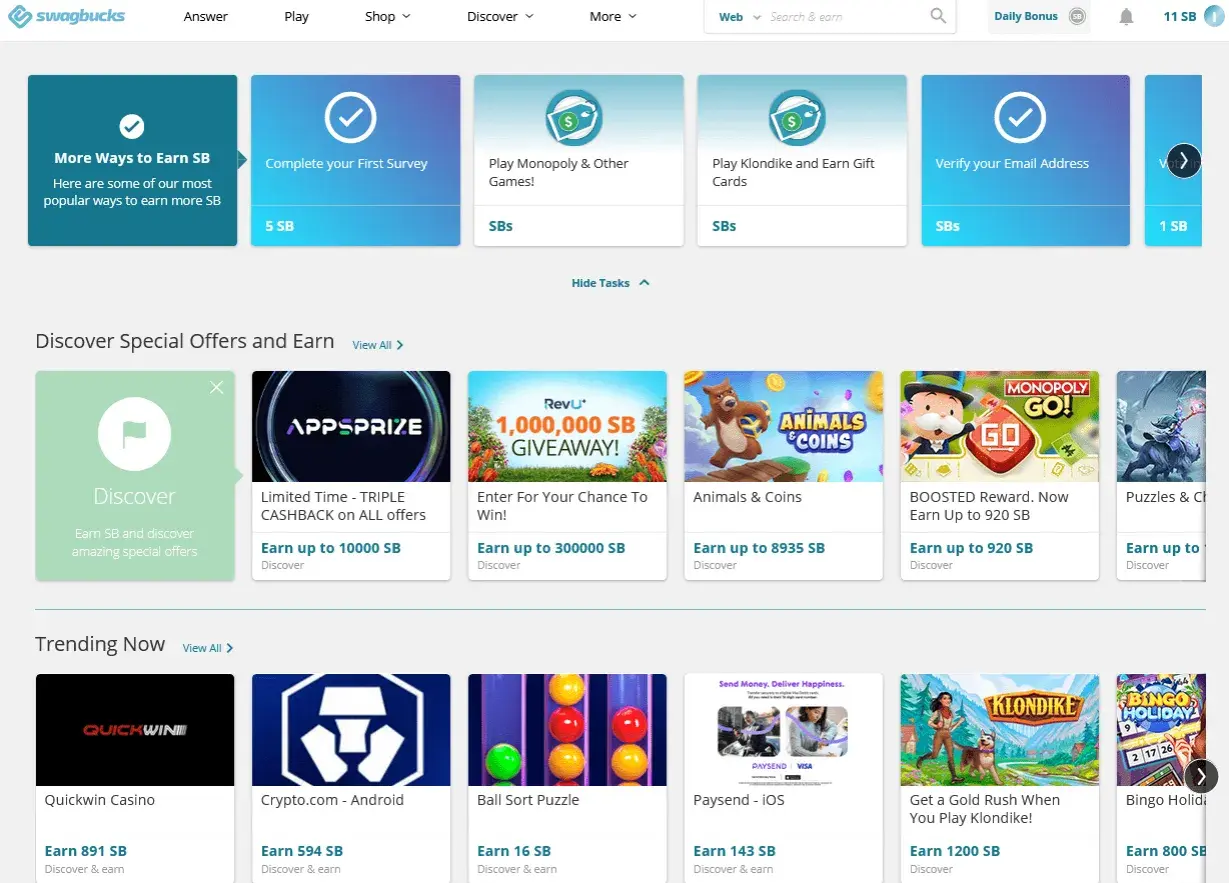The height and width of the screenshot is (883, 1229).
Task: Open the Answer menu item
Action: (x=206, y=16)
